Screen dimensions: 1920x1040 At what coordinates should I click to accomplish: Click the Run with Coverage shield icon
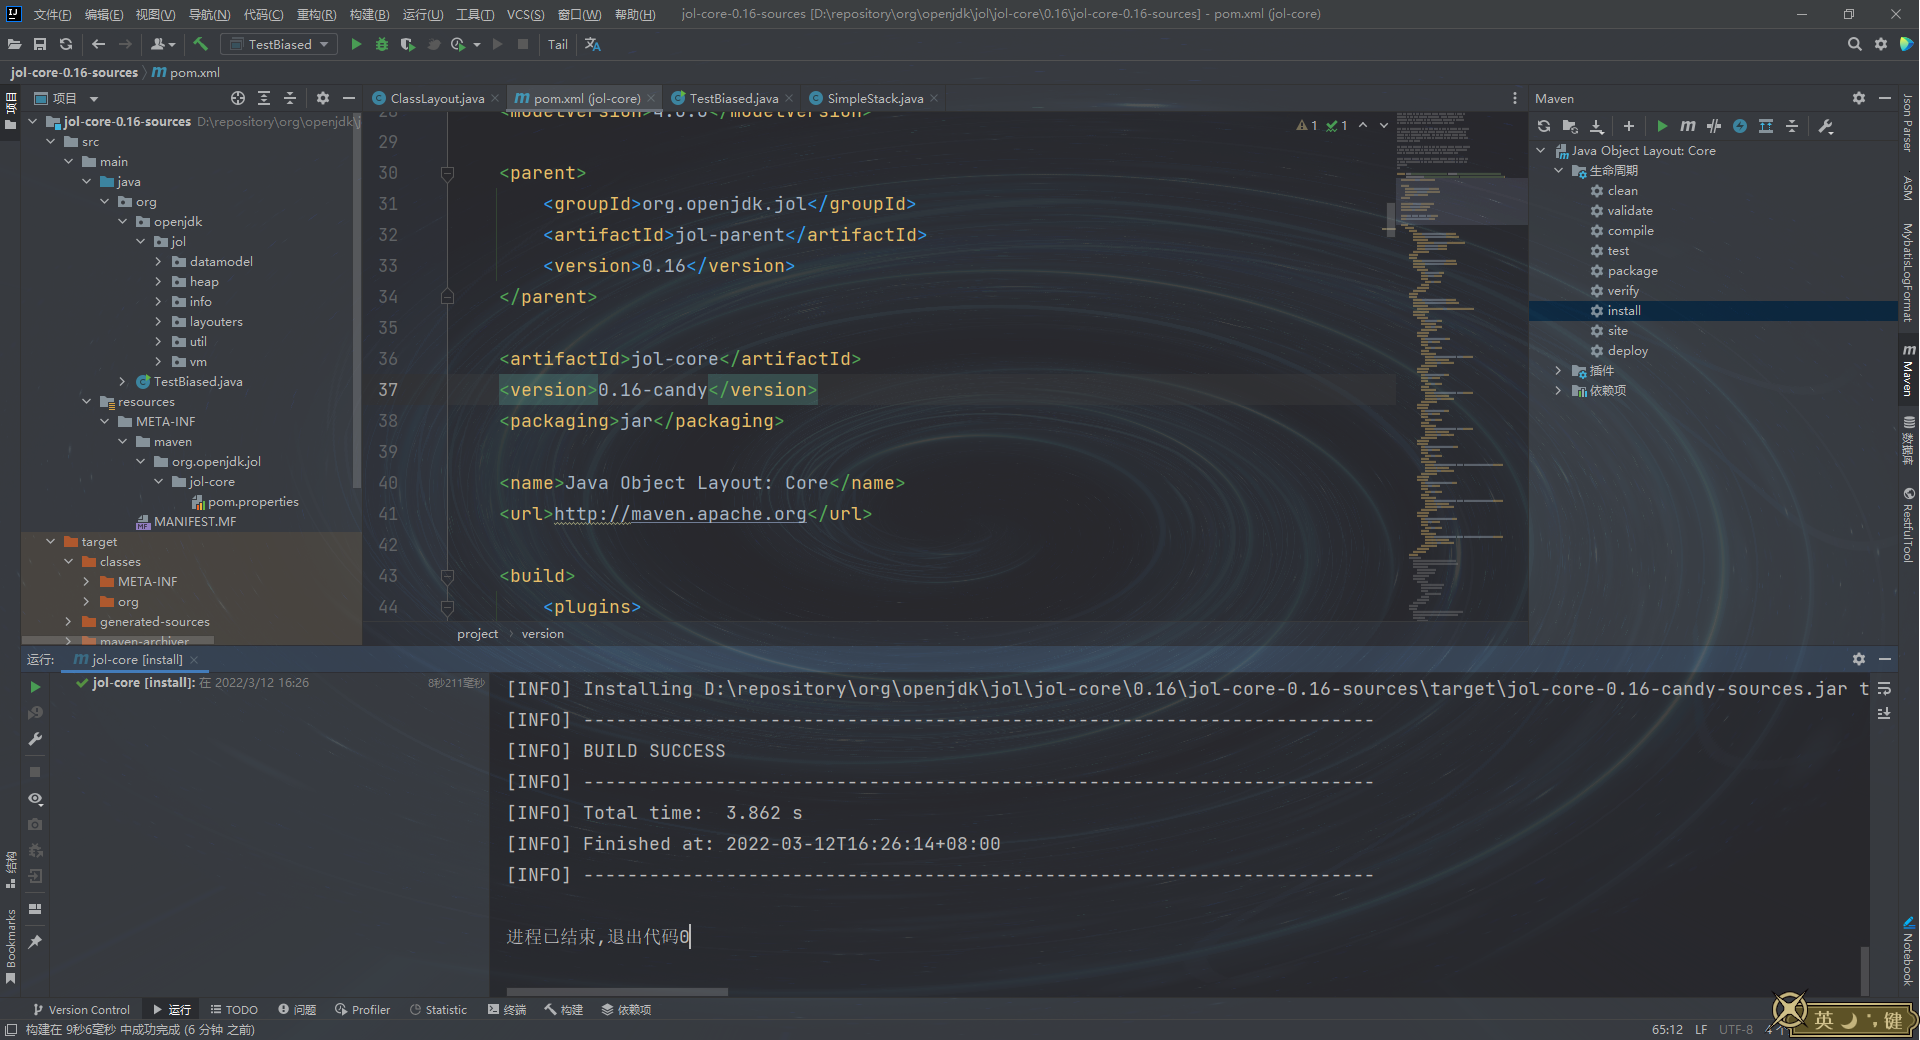(407, 44)
